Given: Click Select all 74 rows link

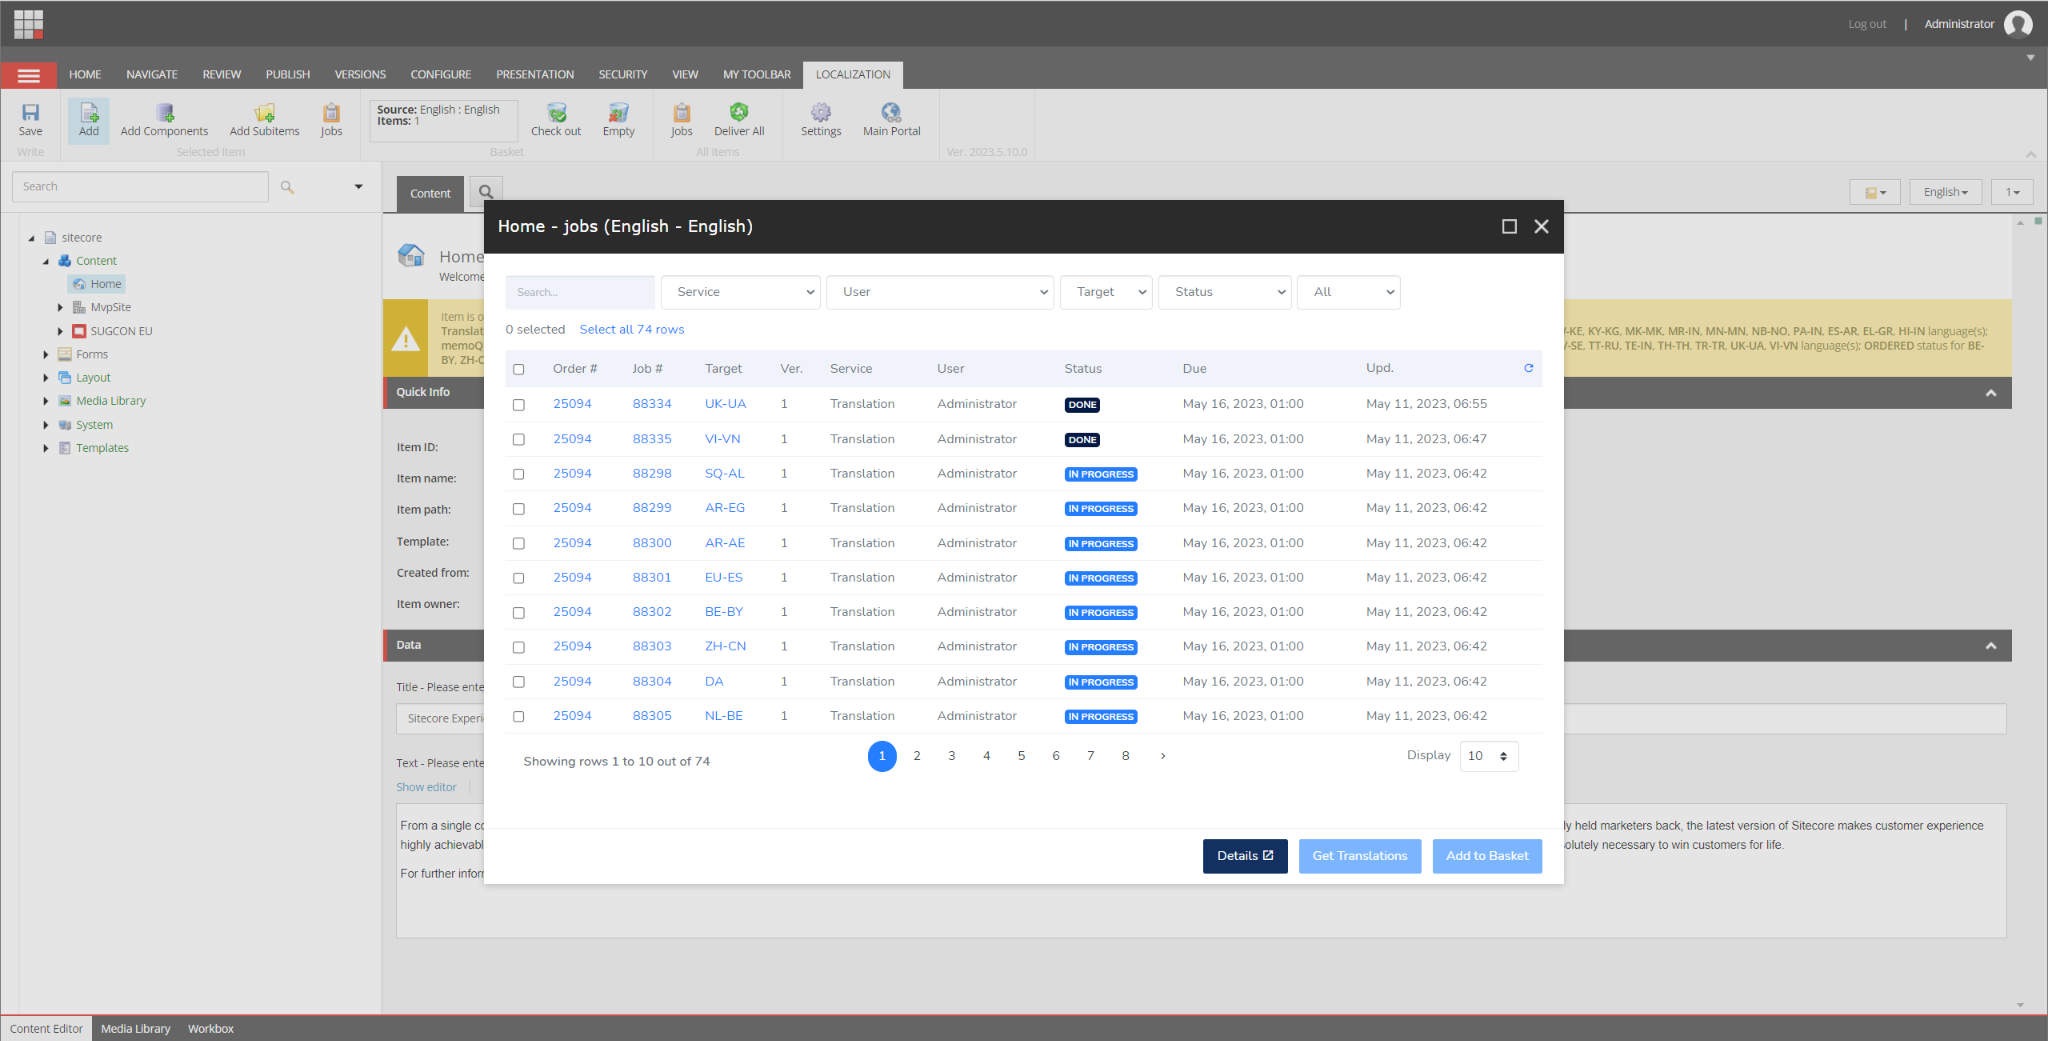Looking at the screenshot, I should click(x=632, y=330).
